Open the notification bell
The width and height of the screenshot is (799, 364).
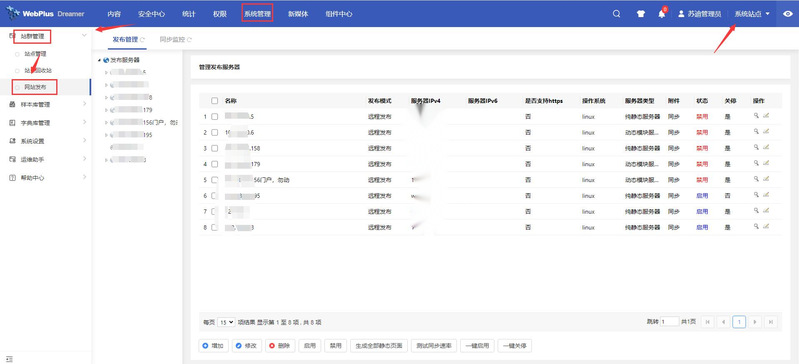coord(661,14)
